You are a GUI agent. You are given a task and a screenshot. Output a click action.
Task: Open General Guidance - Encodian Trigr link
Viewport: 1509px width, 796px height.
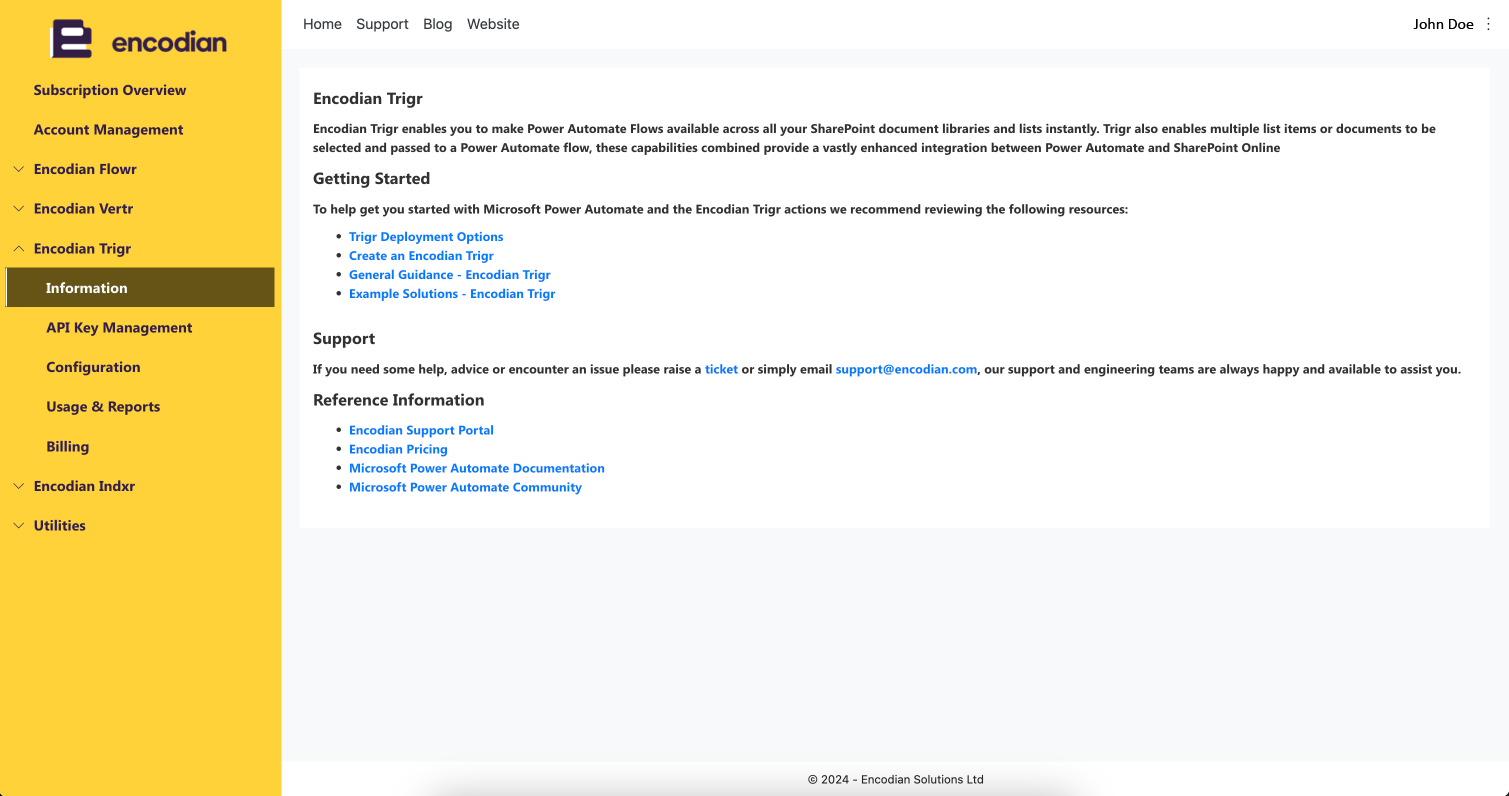(x=450, y=275)
